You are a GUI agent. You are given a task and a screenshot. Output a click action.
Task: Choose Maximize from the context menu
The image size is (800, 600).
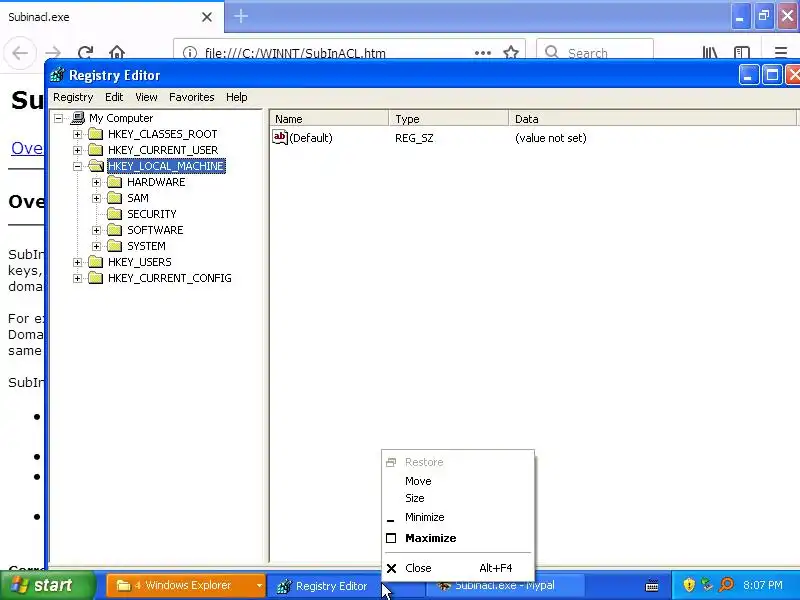click(458, 538)
